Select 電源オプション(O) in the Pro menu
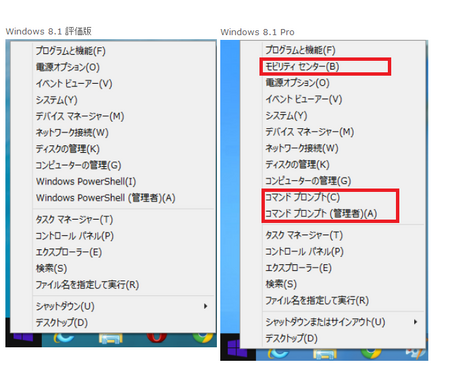The width and height of the screenshot is (450, 375). [x=333, y=83]
